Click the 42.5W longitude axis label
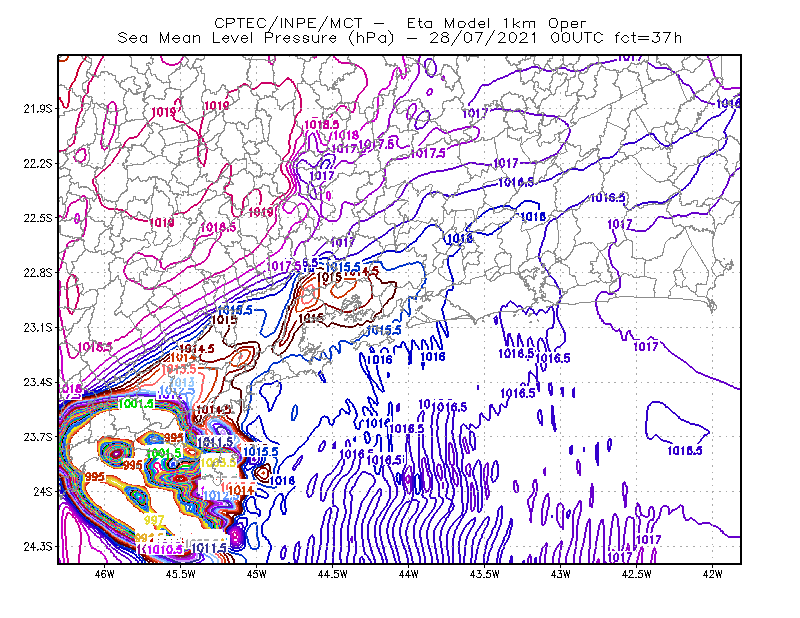Screen dimensions: 800x618 (637, 574)
